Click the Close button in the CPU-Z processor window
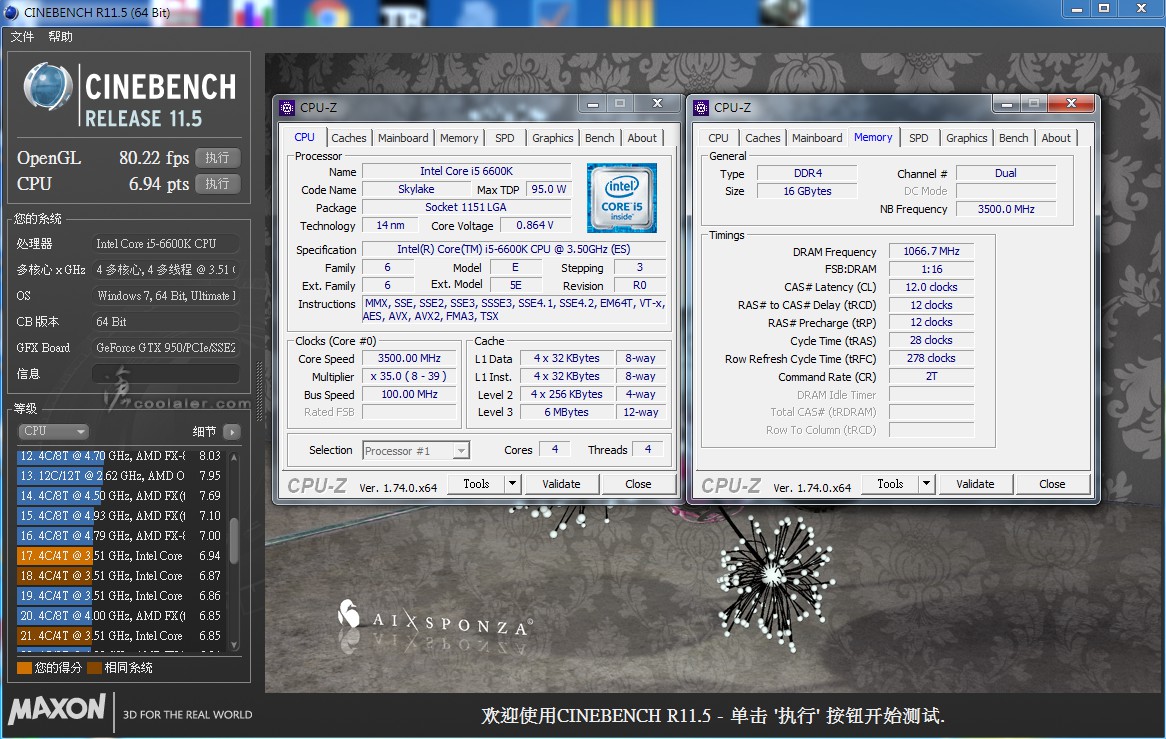Screen dimensions: 1166x739 (638, 484)
